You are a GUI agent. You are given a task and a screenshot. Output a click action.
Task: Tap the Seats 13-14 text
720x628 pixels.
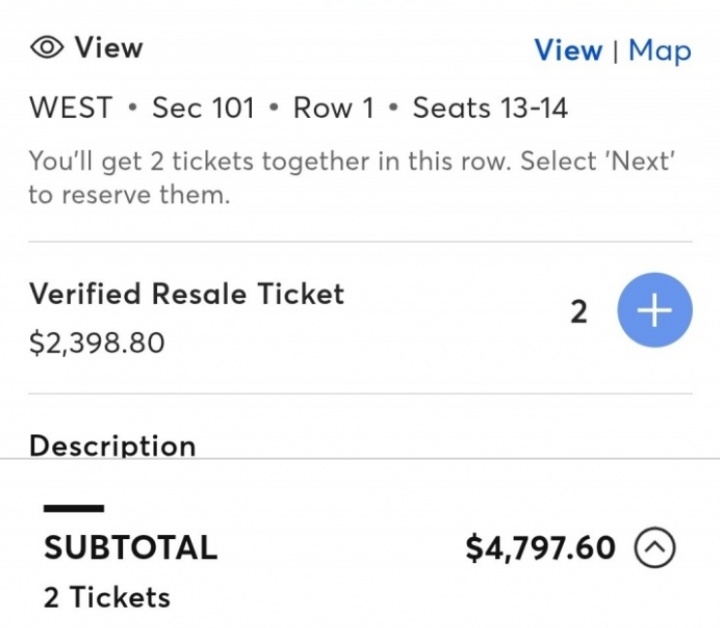point(490,108)
